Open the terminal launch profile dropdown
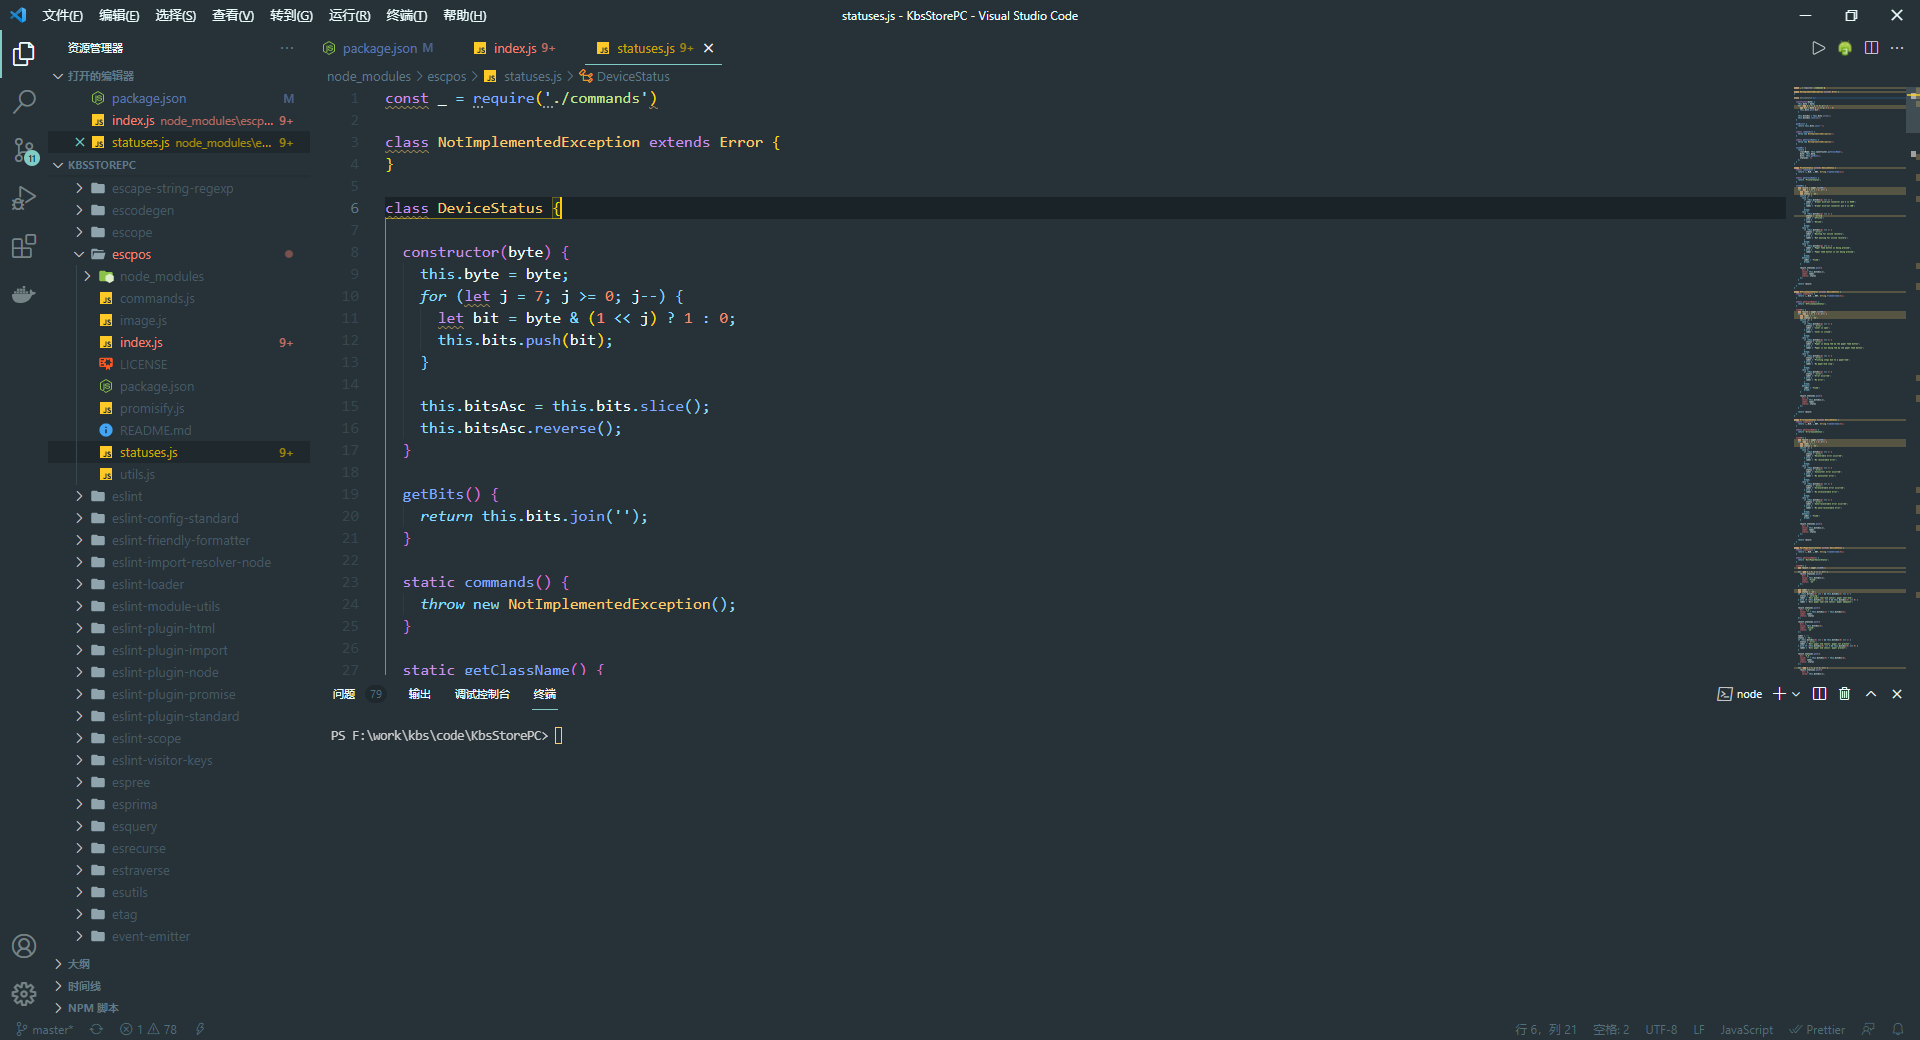Viewport: 1920px width, 1040px height. click(1796, 694)
